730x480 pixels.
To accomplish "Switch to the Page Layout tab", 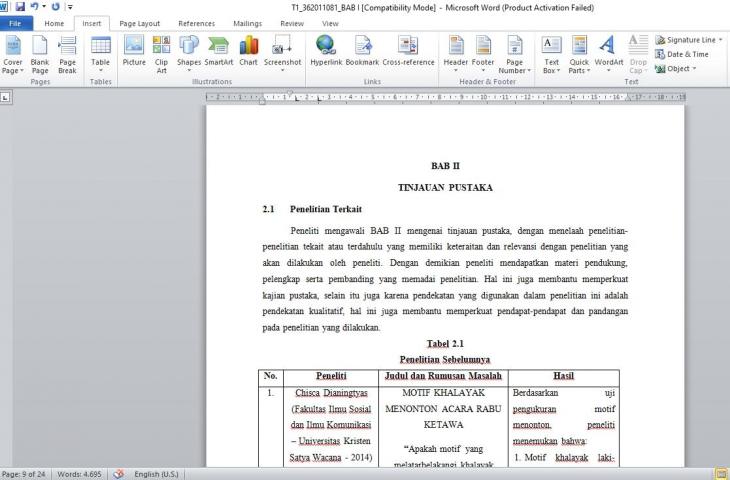I will (x=140, y=23).
